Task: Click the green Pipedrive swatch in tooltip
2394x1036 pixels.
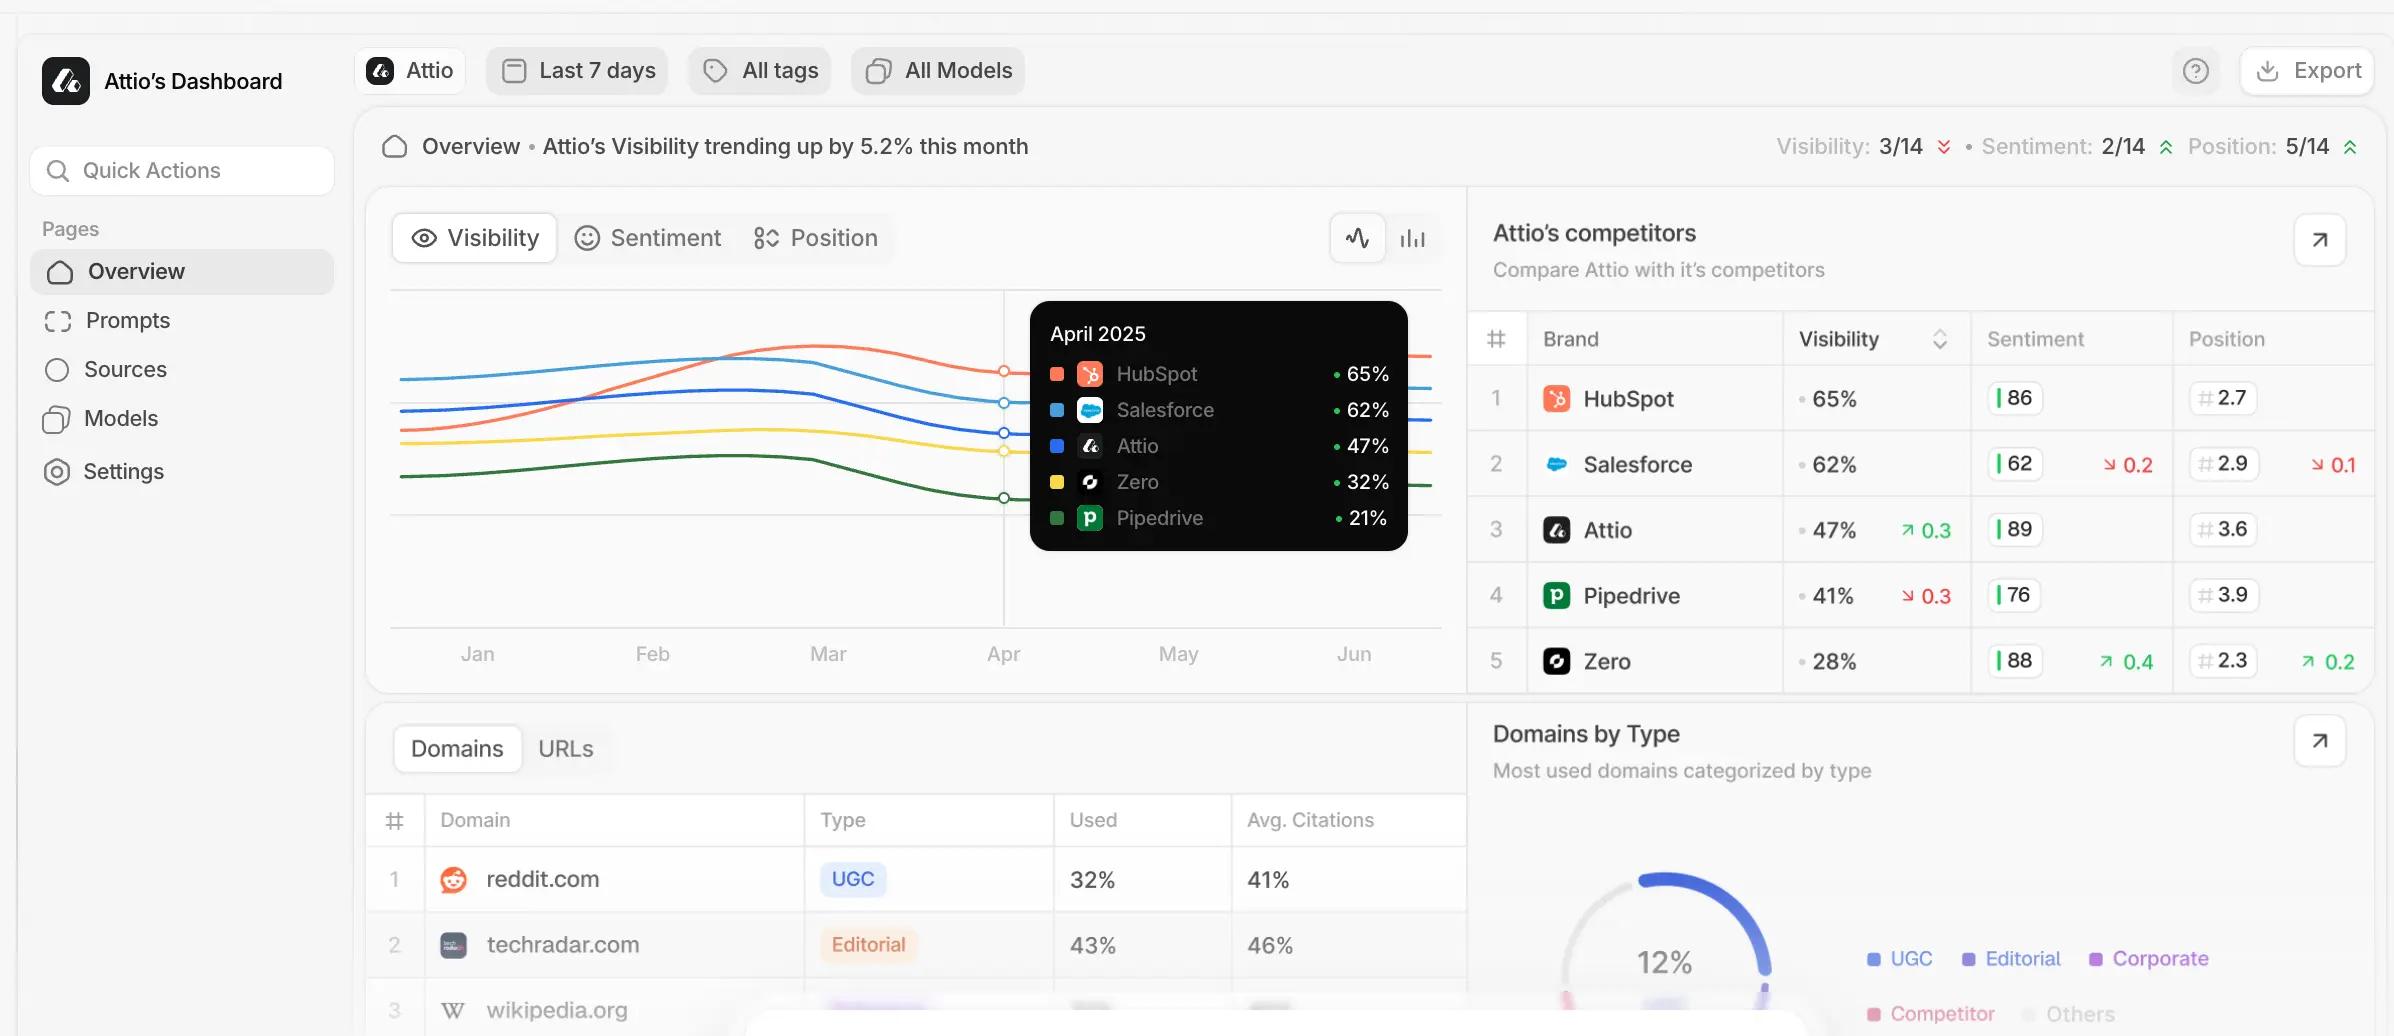Action: point(1057,518)
